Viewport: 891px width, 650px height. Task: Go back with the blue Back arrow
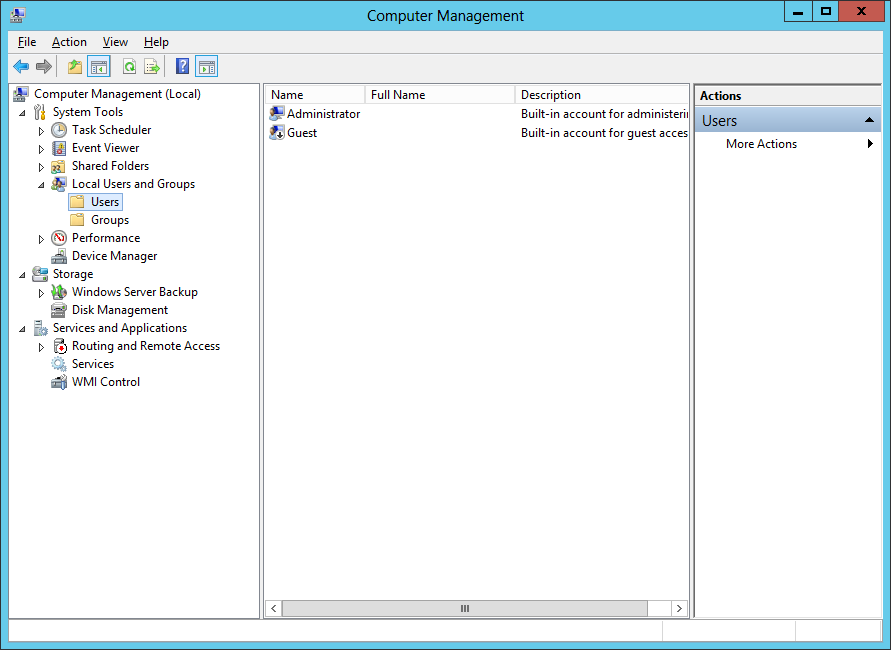[21, 67]
